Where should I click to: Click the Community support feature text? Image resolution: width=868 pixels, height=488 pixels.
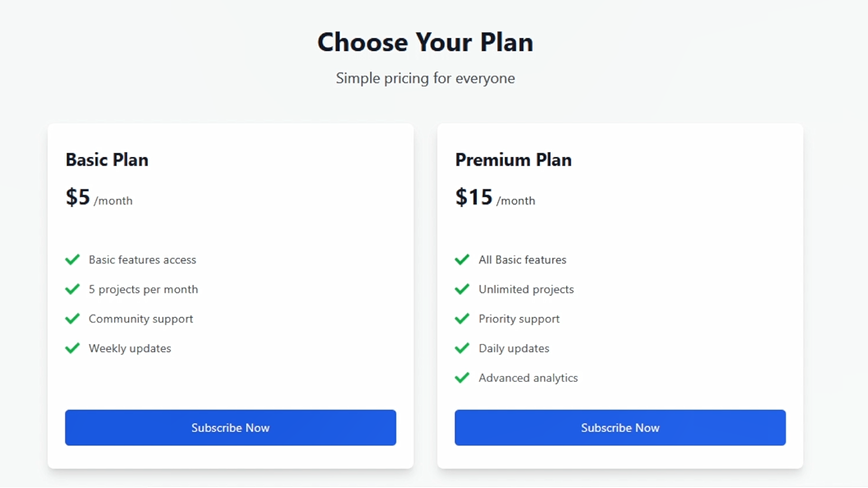141,319
